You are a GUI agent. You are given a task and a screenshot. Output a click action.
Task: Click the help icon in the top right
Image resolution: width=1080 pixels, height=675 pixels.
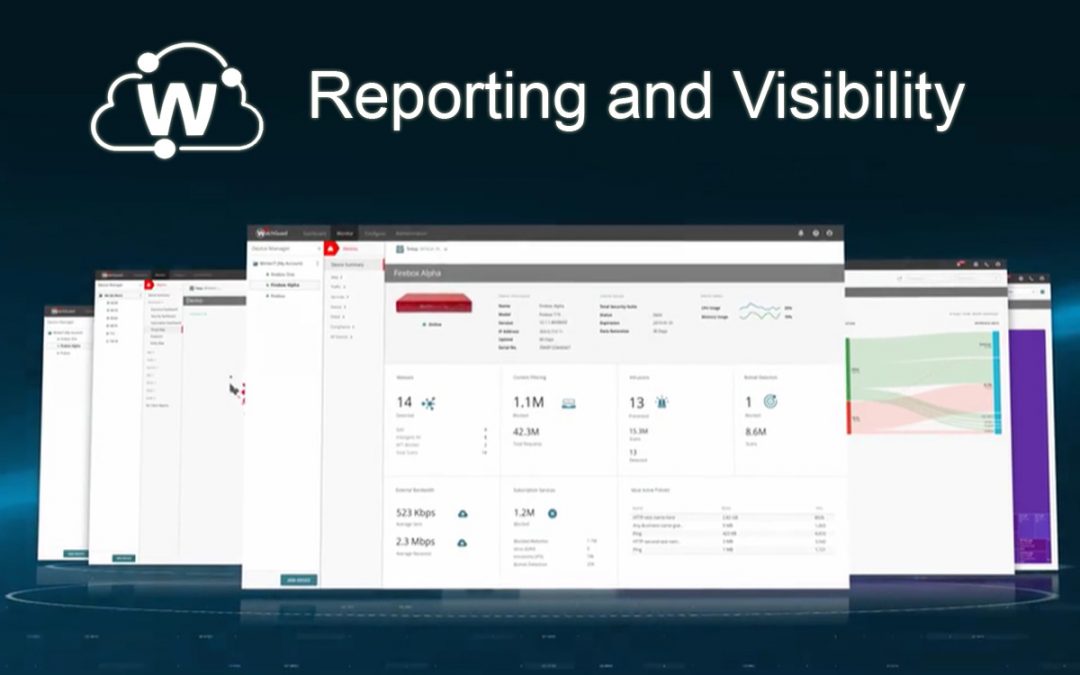coord(816,233)
